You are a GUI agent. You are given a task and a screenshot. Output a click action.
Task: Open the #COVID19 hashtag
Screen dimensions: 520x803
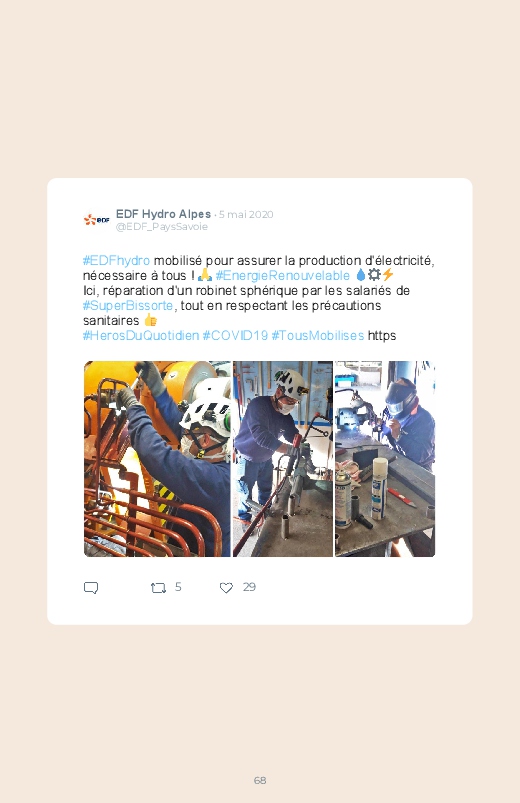[235, 335]
